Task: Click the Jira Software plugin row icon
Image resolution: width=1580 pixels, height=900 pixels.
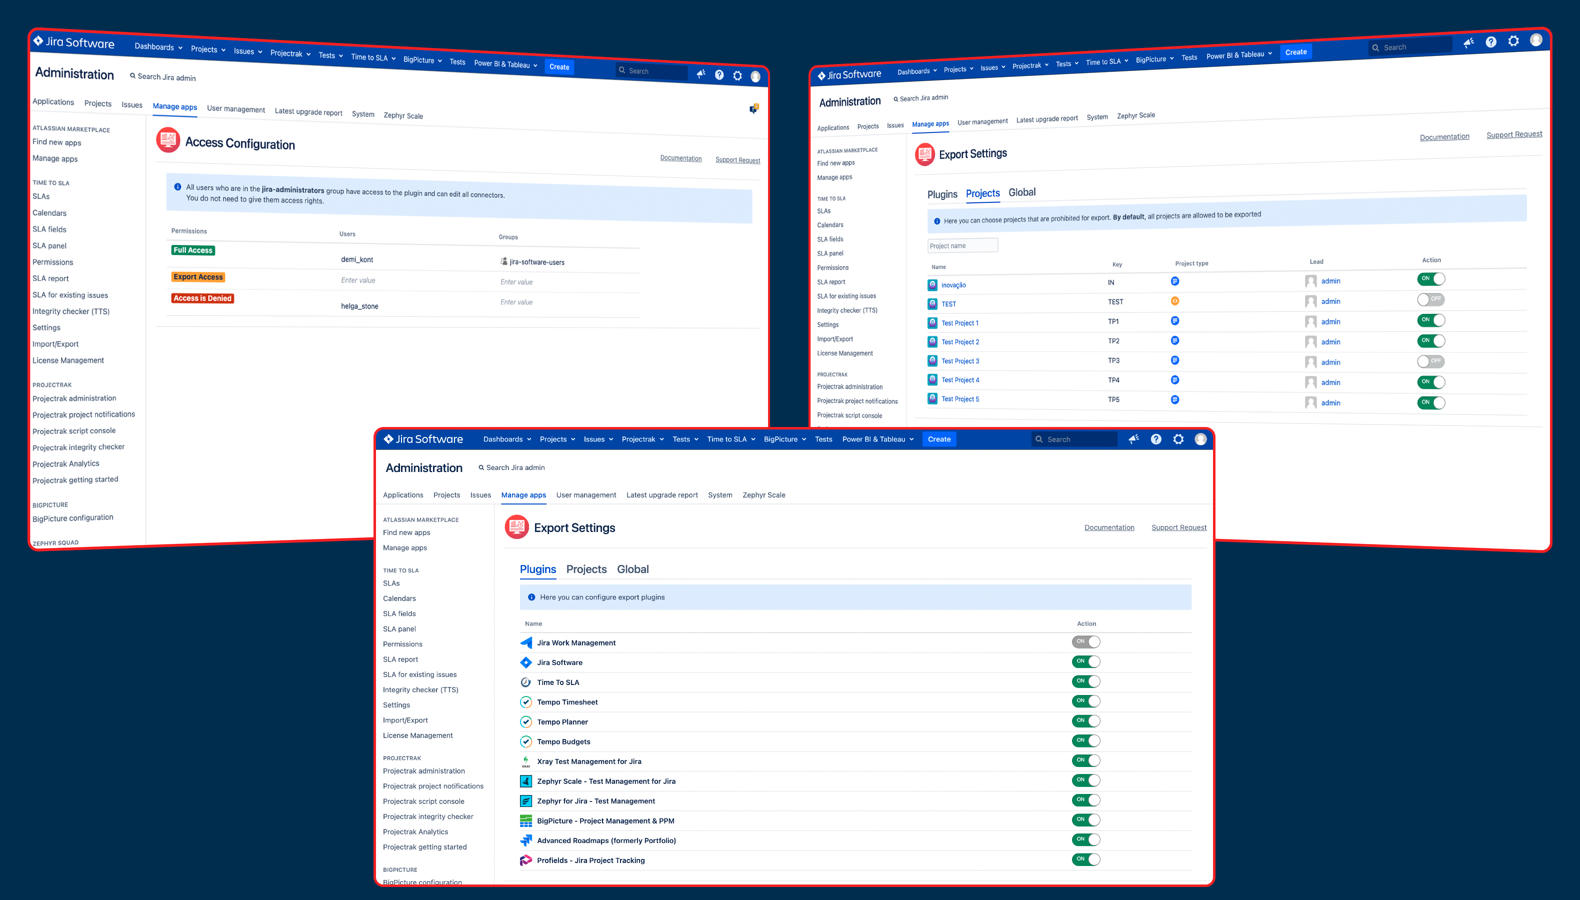Action: pos(526,662)
